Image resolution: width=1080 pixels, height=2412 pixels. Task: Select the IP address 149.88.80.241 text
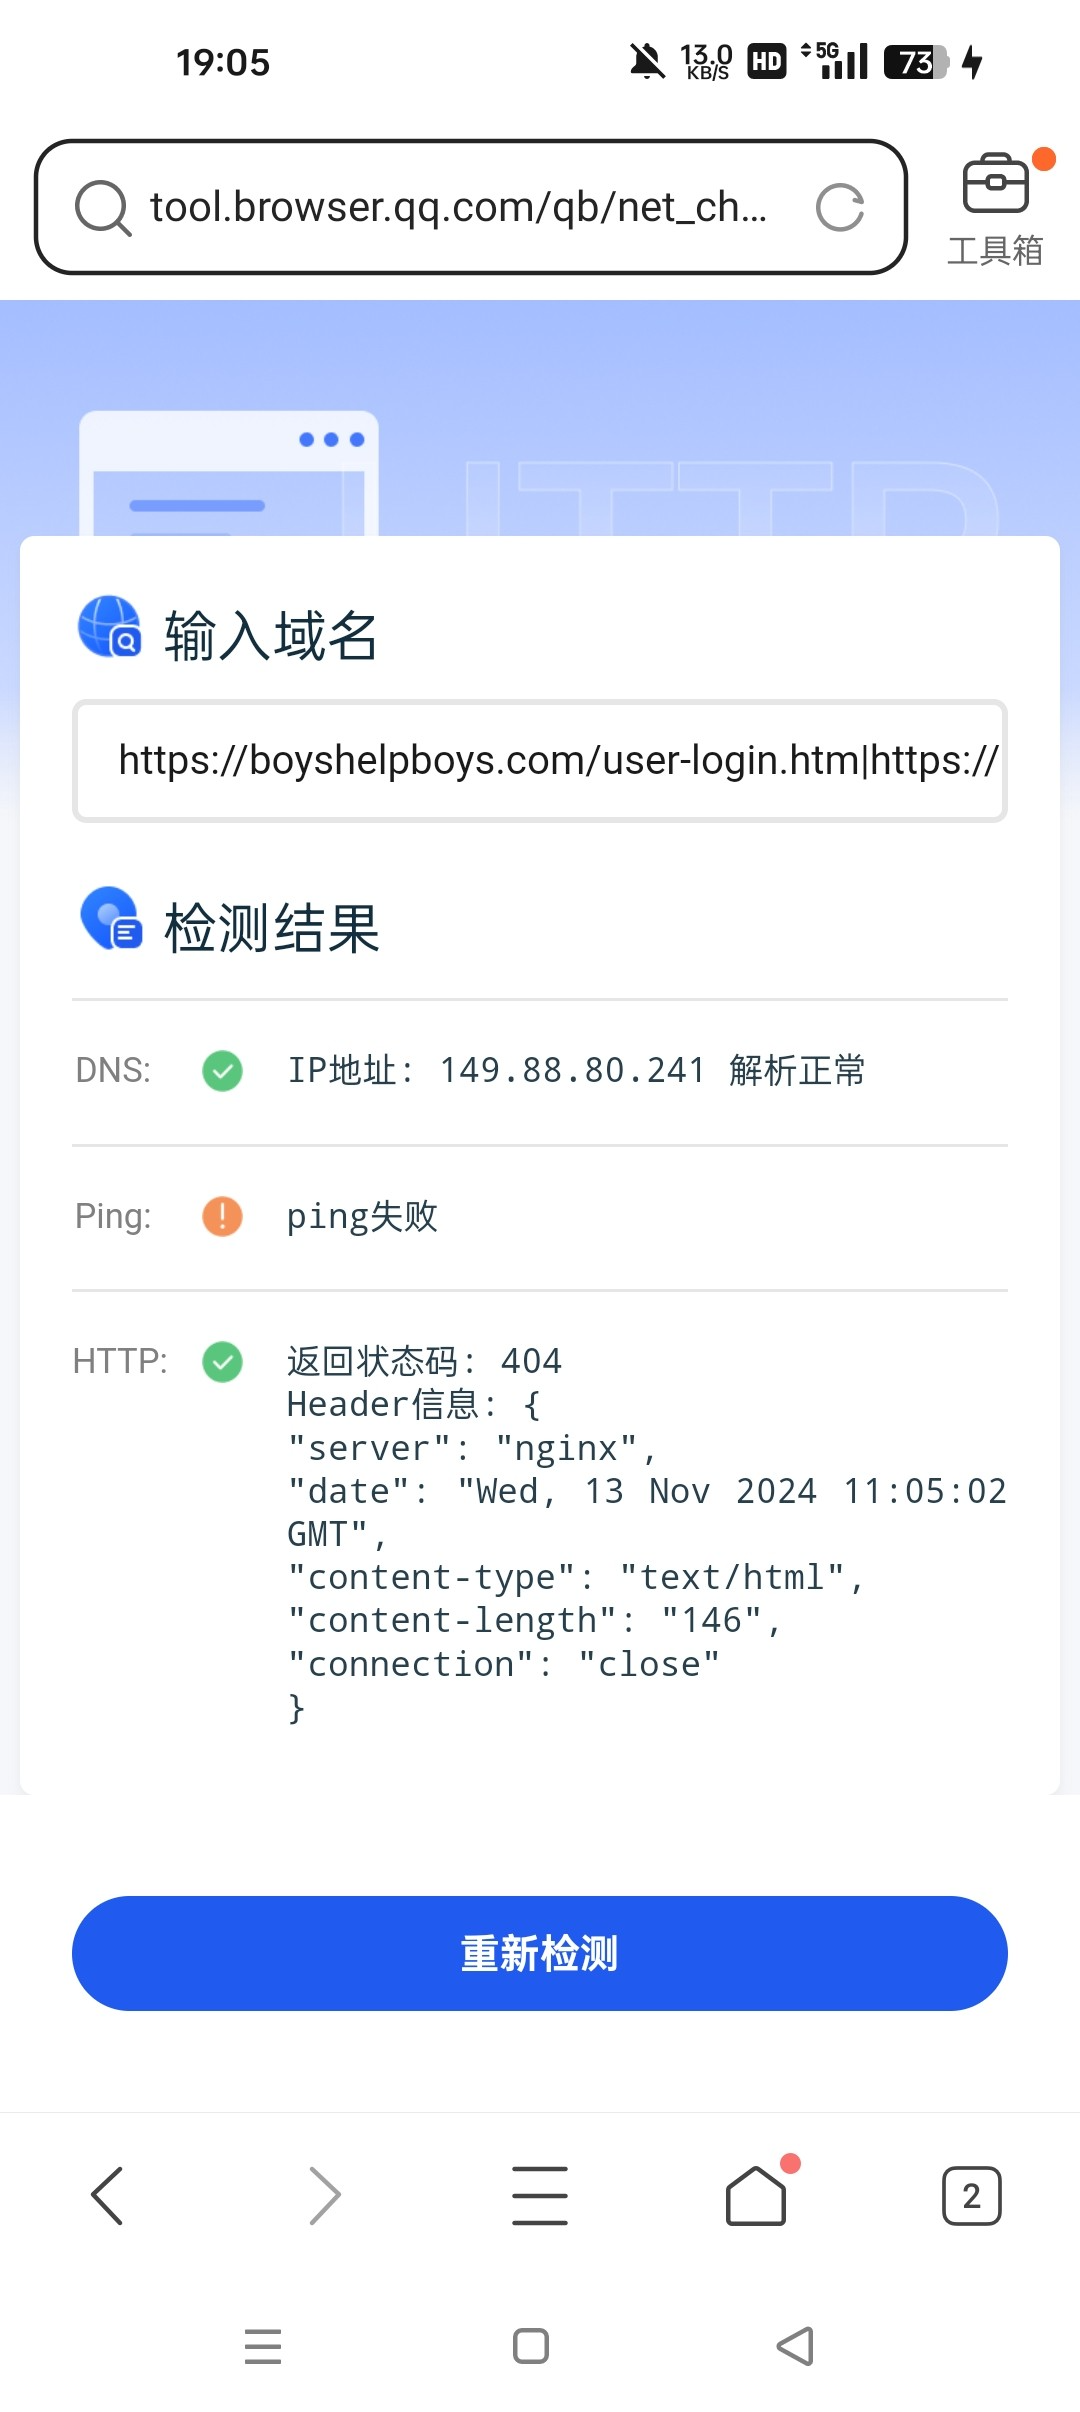click(572, 1071)
